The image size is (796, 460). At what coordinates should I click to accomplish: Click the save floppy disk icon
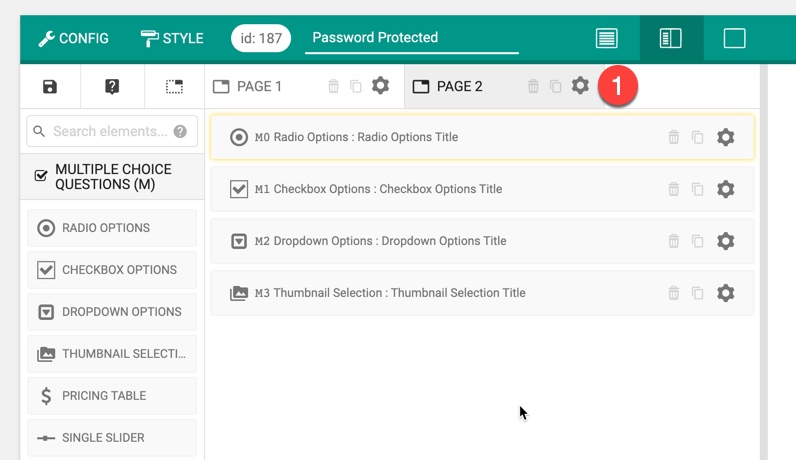pyautogui.click(x=50, y=86)
